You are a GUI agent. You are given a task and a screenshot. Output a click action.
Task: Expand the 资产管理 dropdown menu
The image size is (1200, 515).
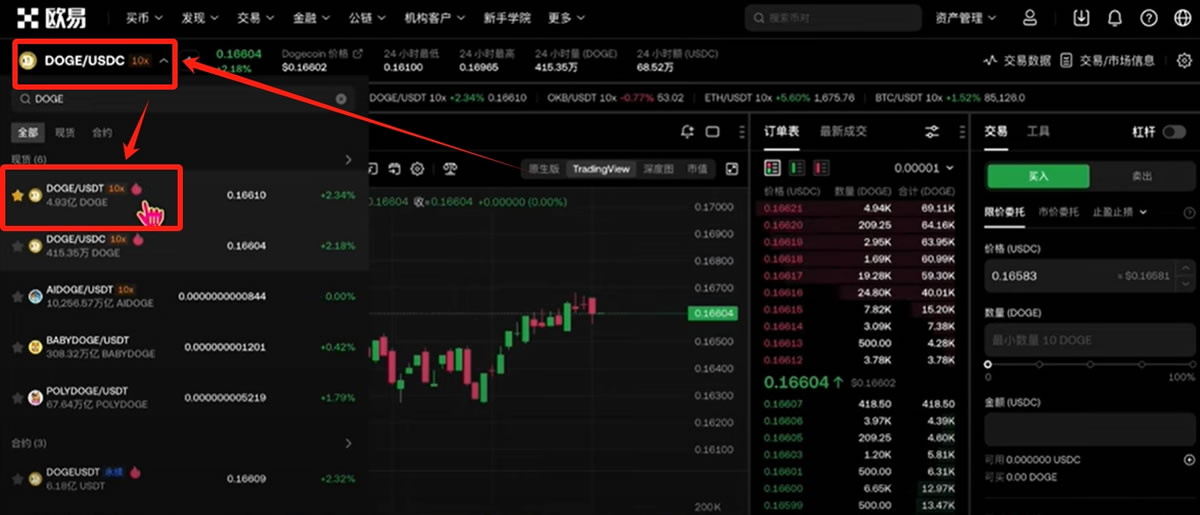click(x=965, y=18)
